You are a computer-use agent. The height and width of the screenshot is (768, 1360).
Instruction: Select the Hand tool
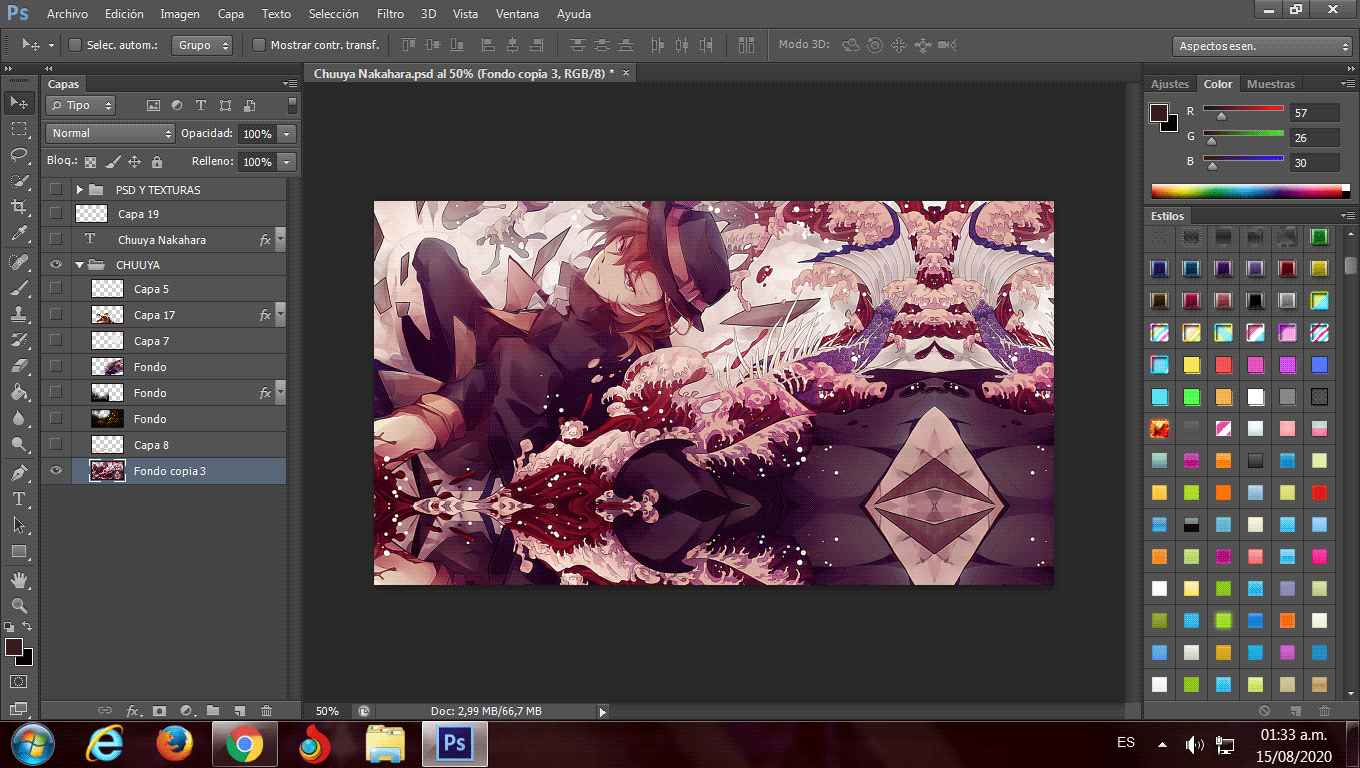19,579
